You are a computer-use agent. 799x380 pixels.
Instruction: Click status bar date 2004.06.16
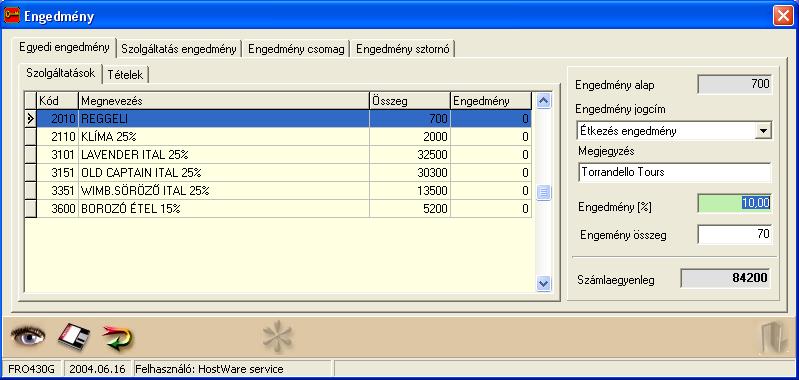[98, 369]
